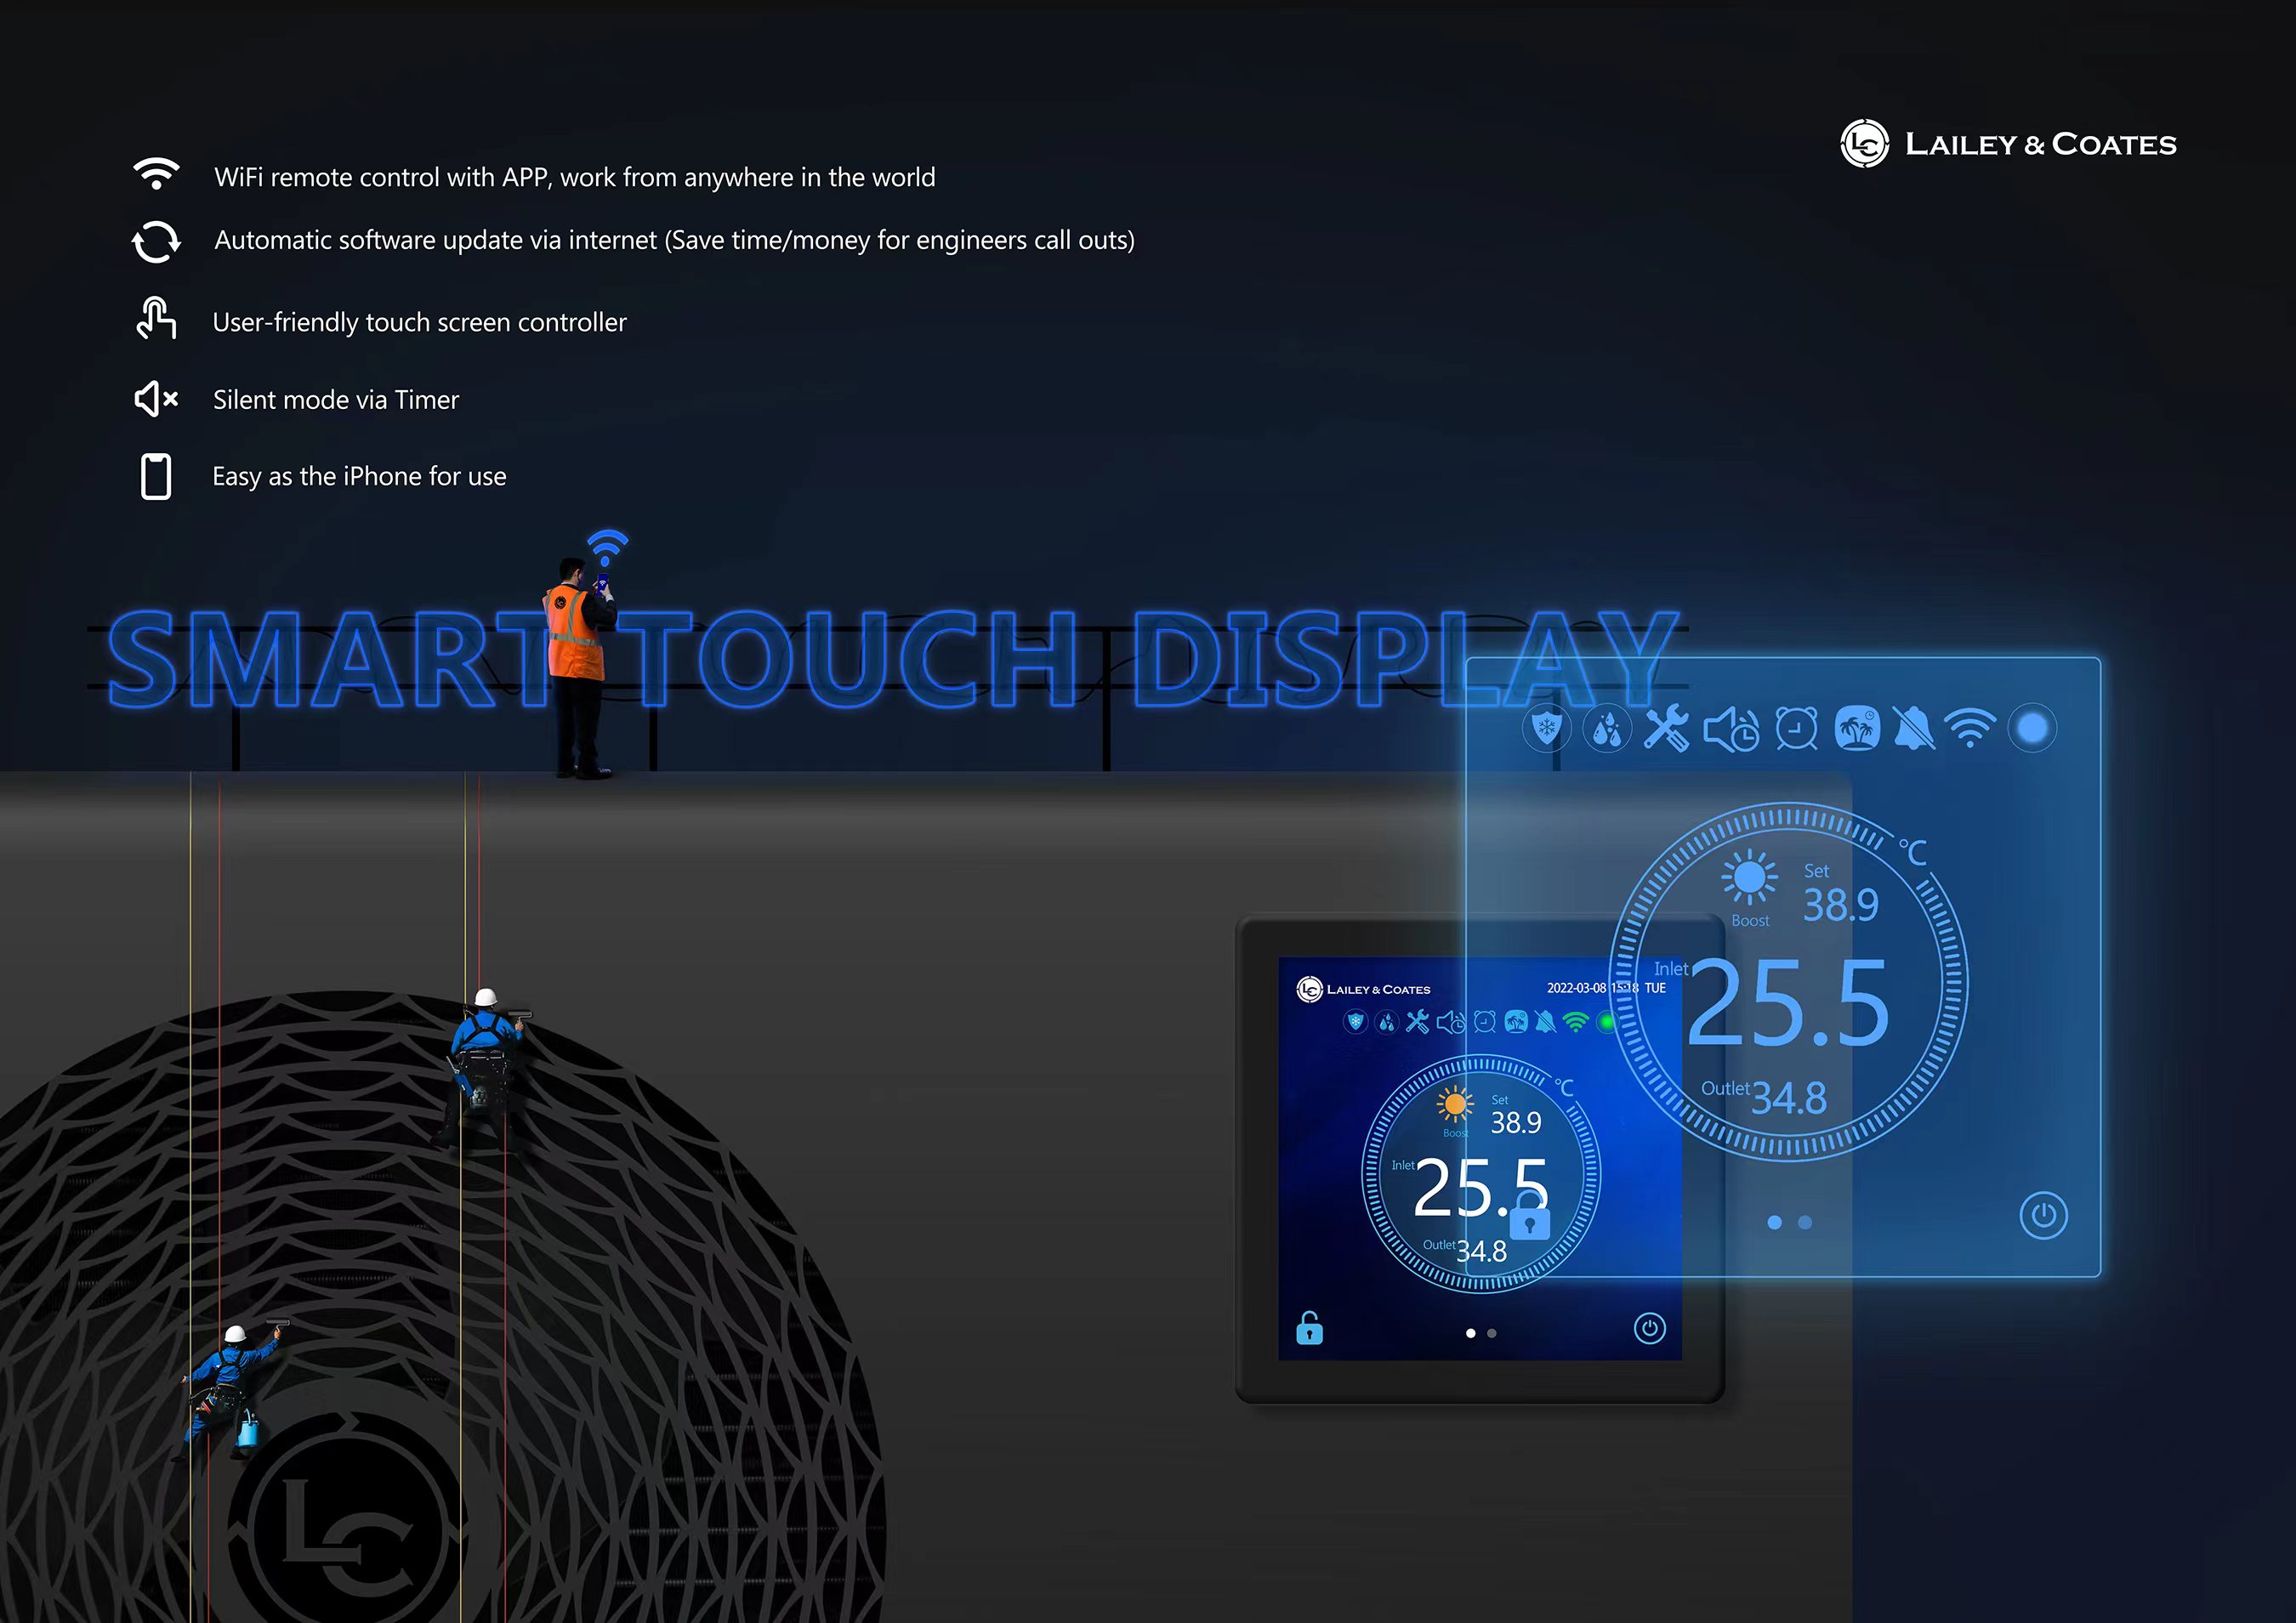Tap the water droplets icon on the large display
This screenshot has width=2296, height=1623.
pyautogui.click(x=1607, y=729)
